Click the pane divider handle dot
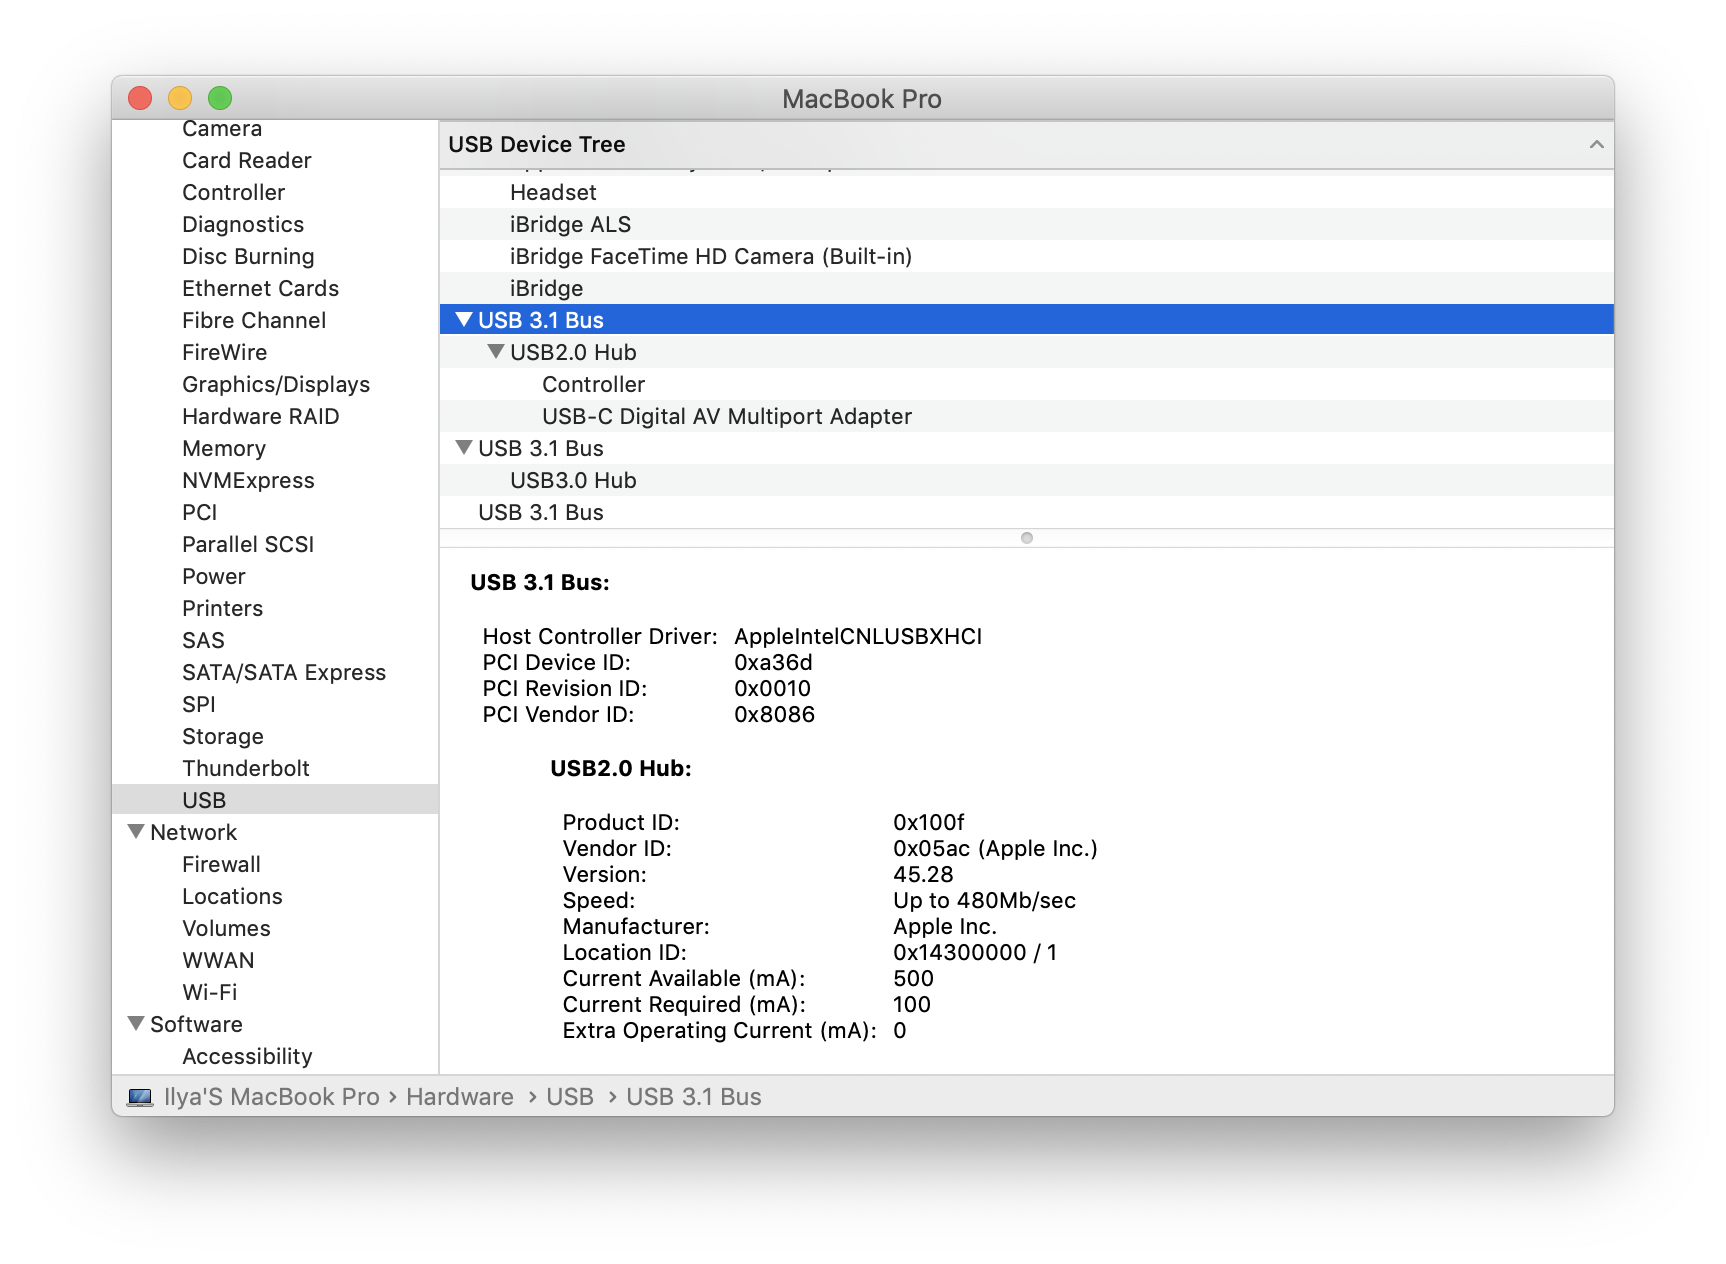The image size is (1726, 1264). tap(1027, 538)
